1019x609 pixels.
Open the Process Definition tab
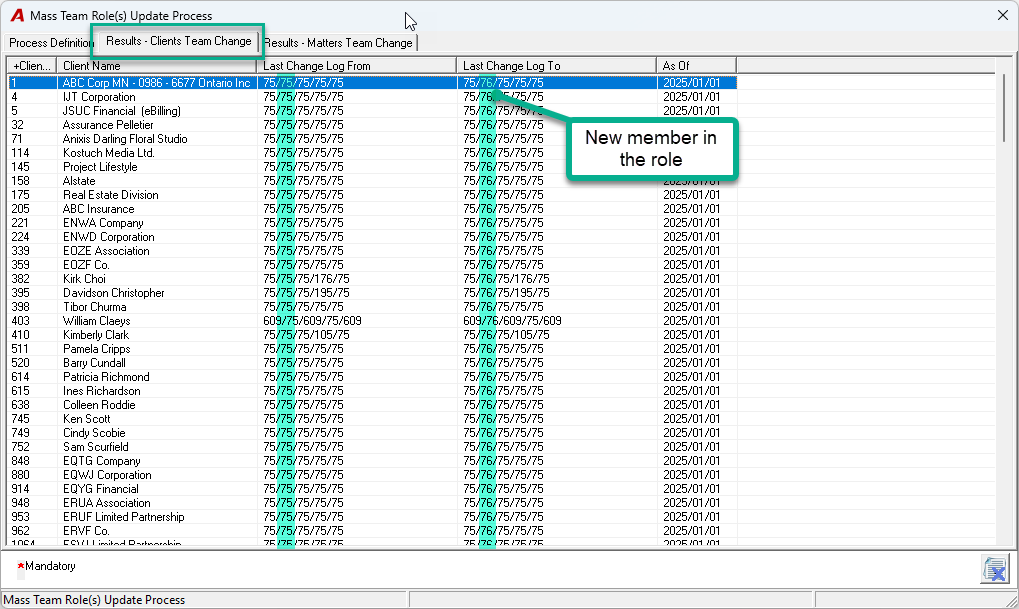pyautogui.click(x=51, y=43)
